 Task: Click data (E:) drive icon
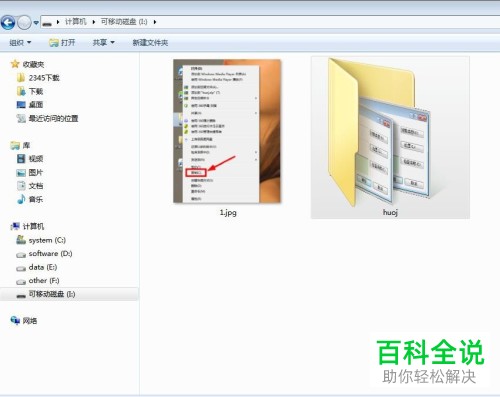click(x=21, y=268)
